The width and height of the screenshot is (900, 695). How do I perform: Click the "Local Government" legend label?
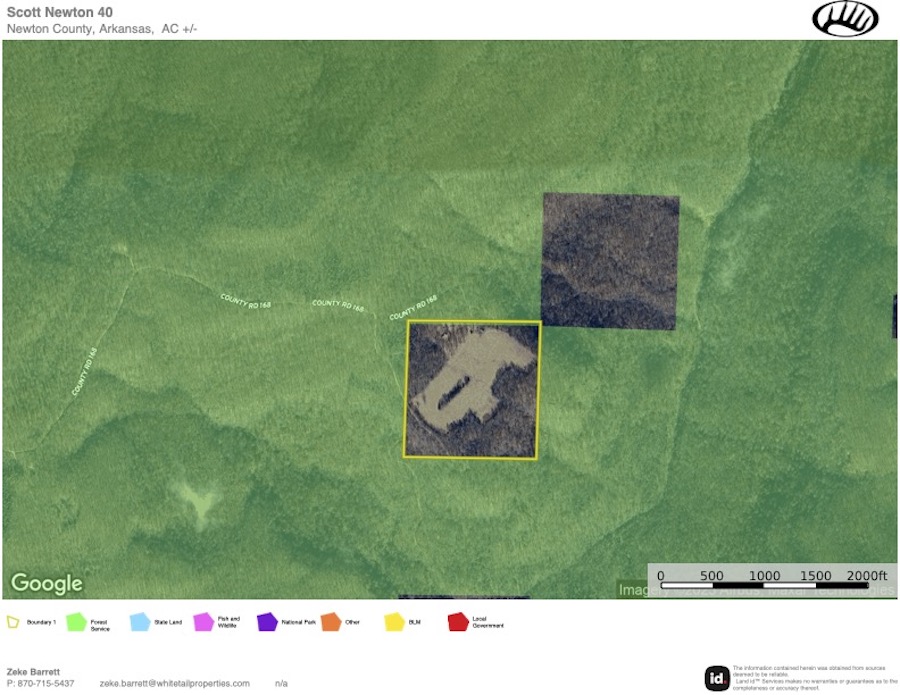488,622
